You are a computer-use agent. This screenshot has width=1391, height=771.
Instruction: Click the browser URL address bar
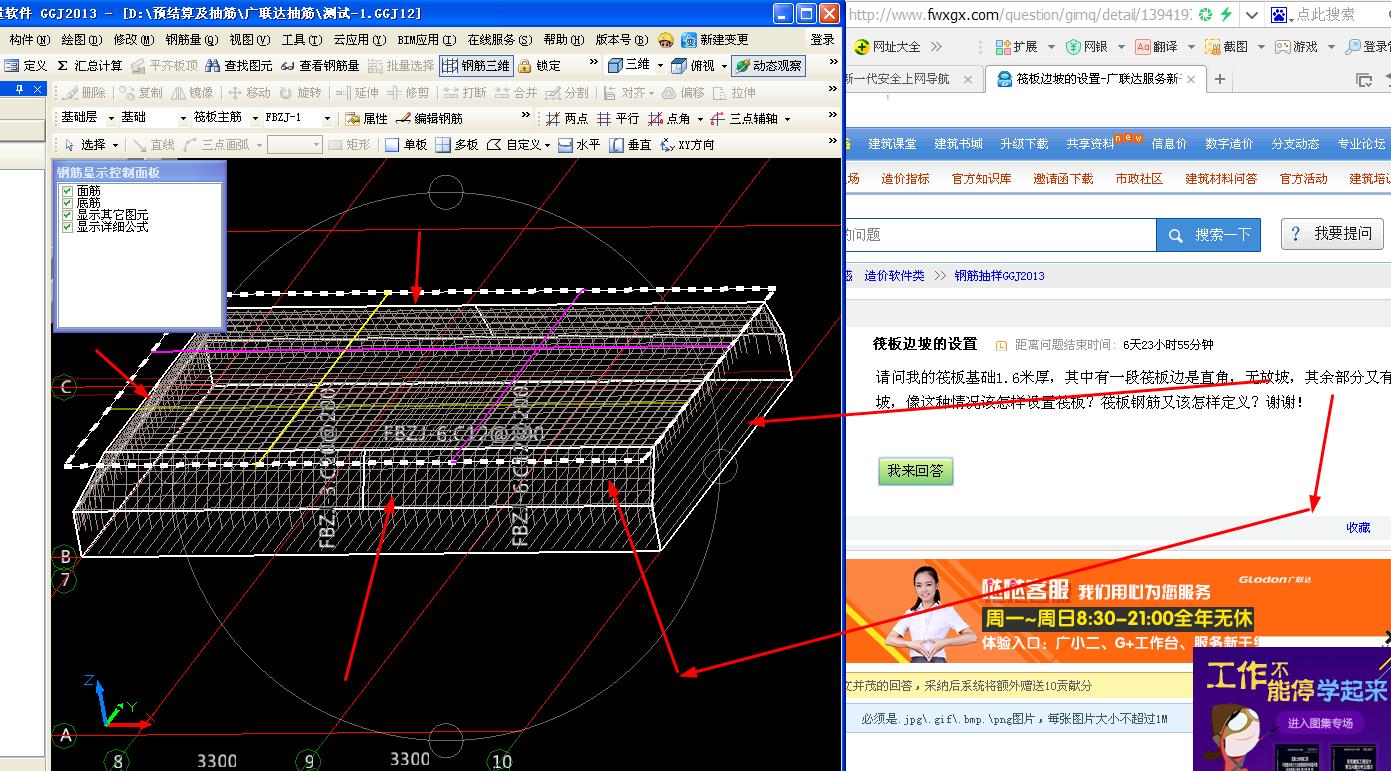tap(1020, 15)
